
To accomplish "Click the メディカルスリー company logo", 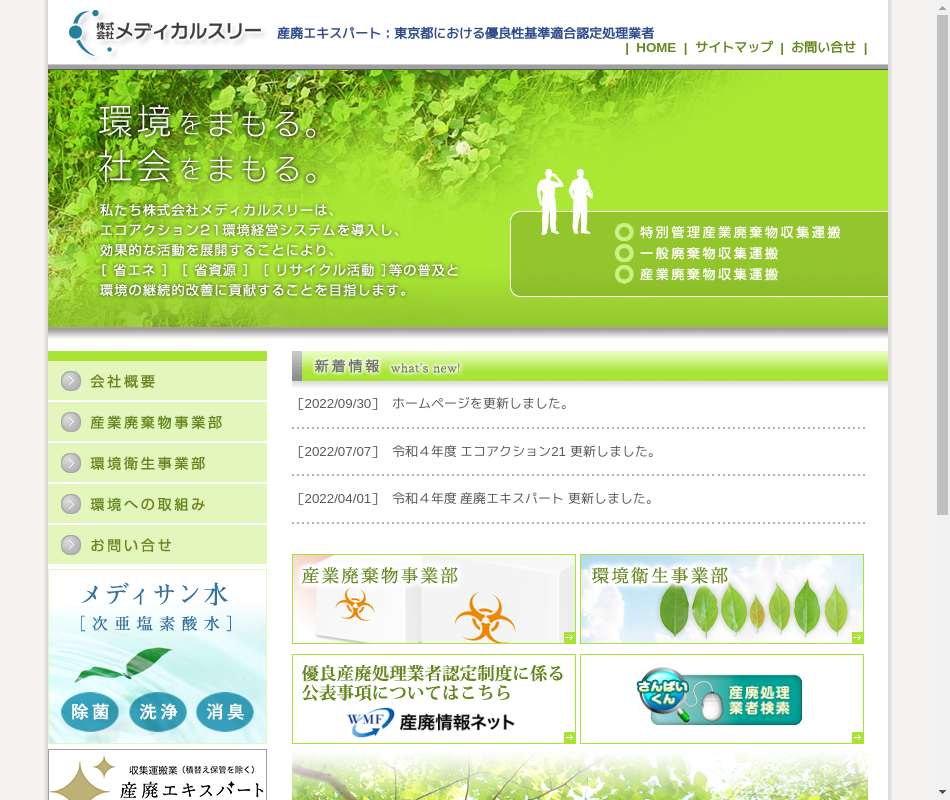I will [x=165, y=32].
